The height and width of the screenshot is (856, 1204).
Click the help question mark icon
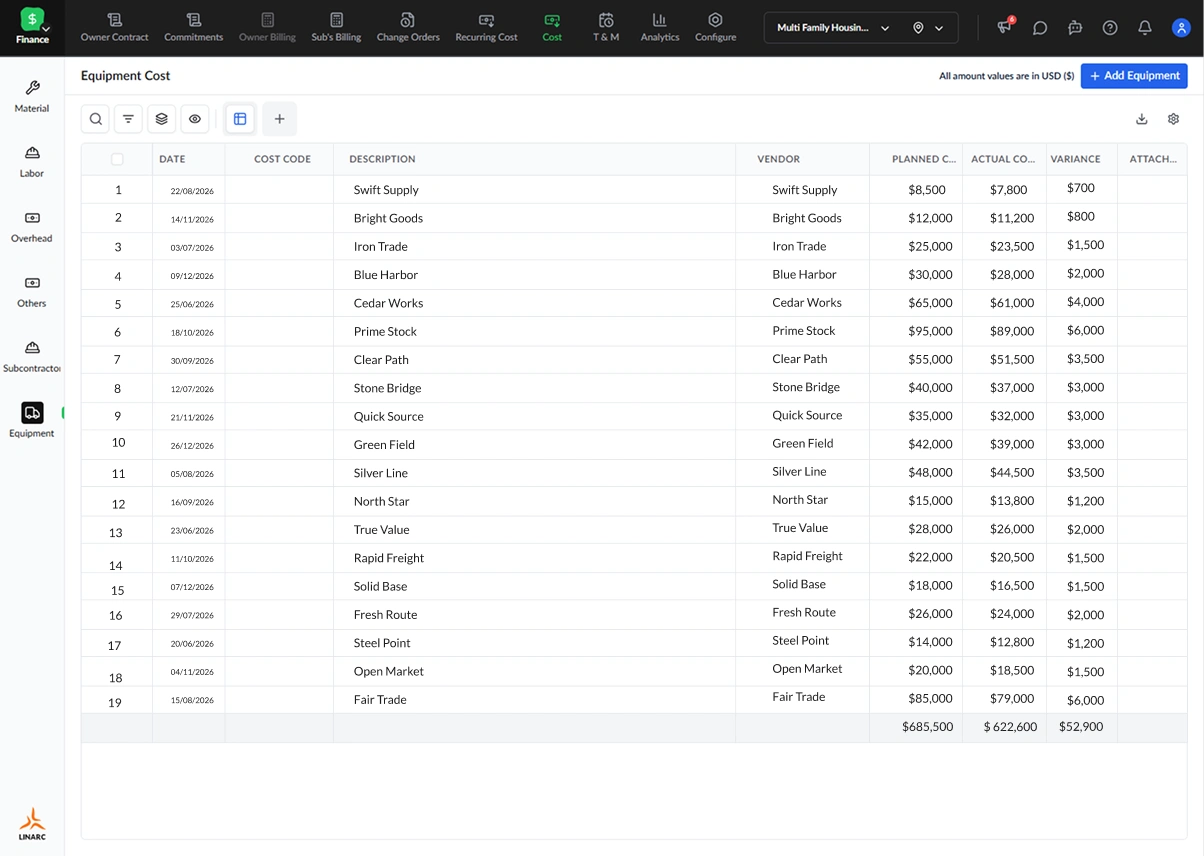click(1110, 28)
